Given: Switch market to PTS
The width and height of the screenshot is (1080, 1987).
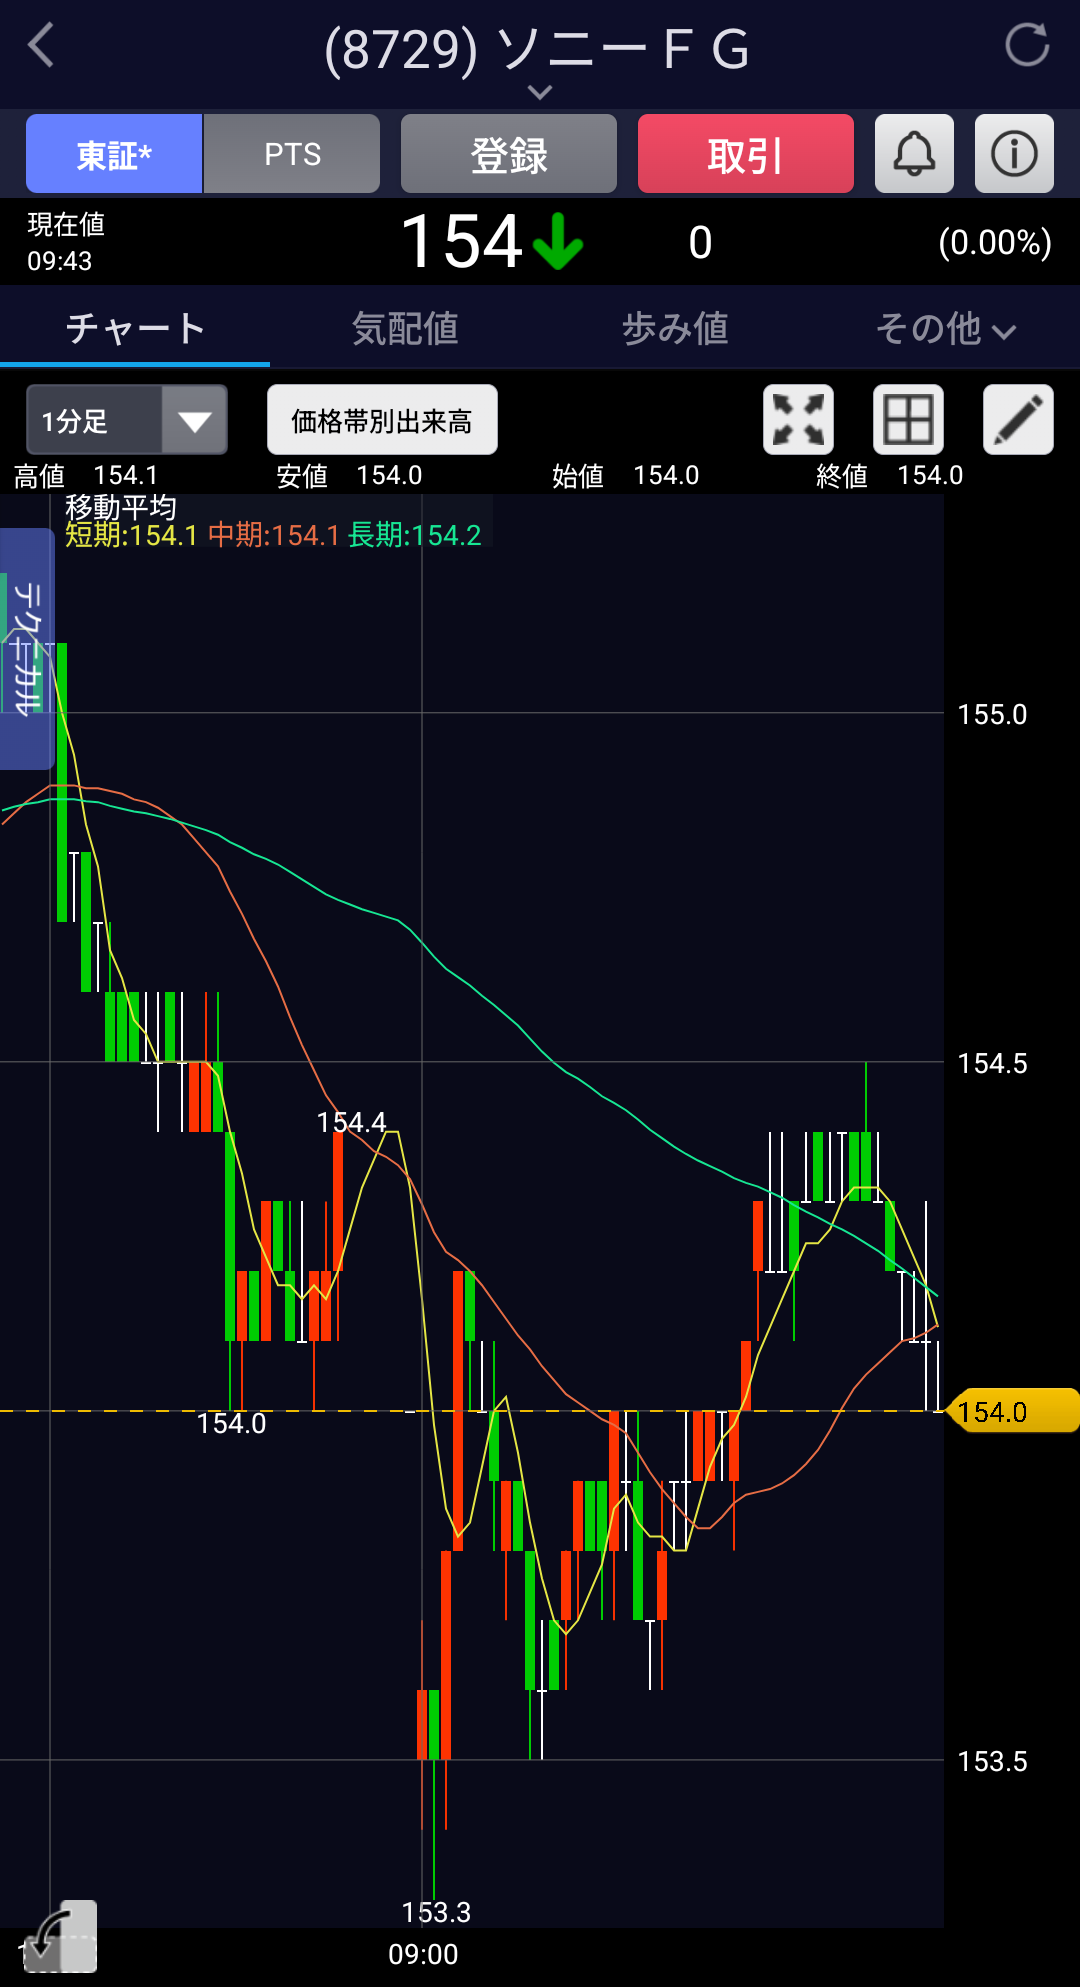Looking at the screenshot, I should [x=292, y=154].
